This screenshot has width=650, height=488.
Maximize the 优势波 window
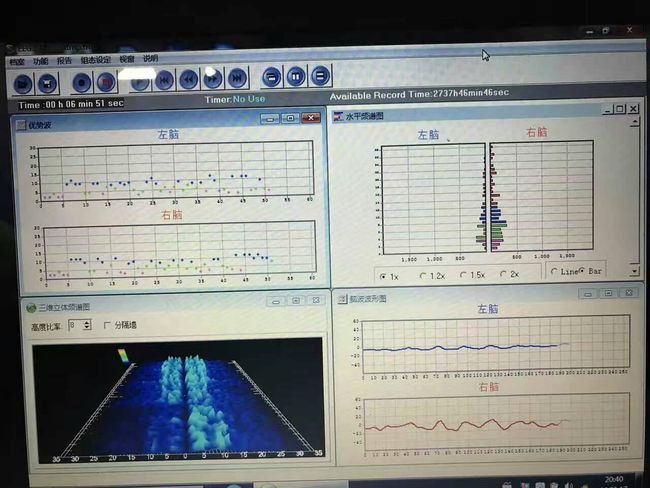pos(290,118)
